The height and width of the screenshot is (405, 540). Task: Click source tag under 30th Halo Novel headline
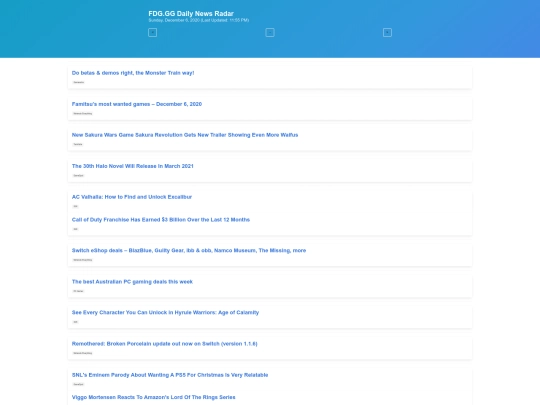pos(79,175)
